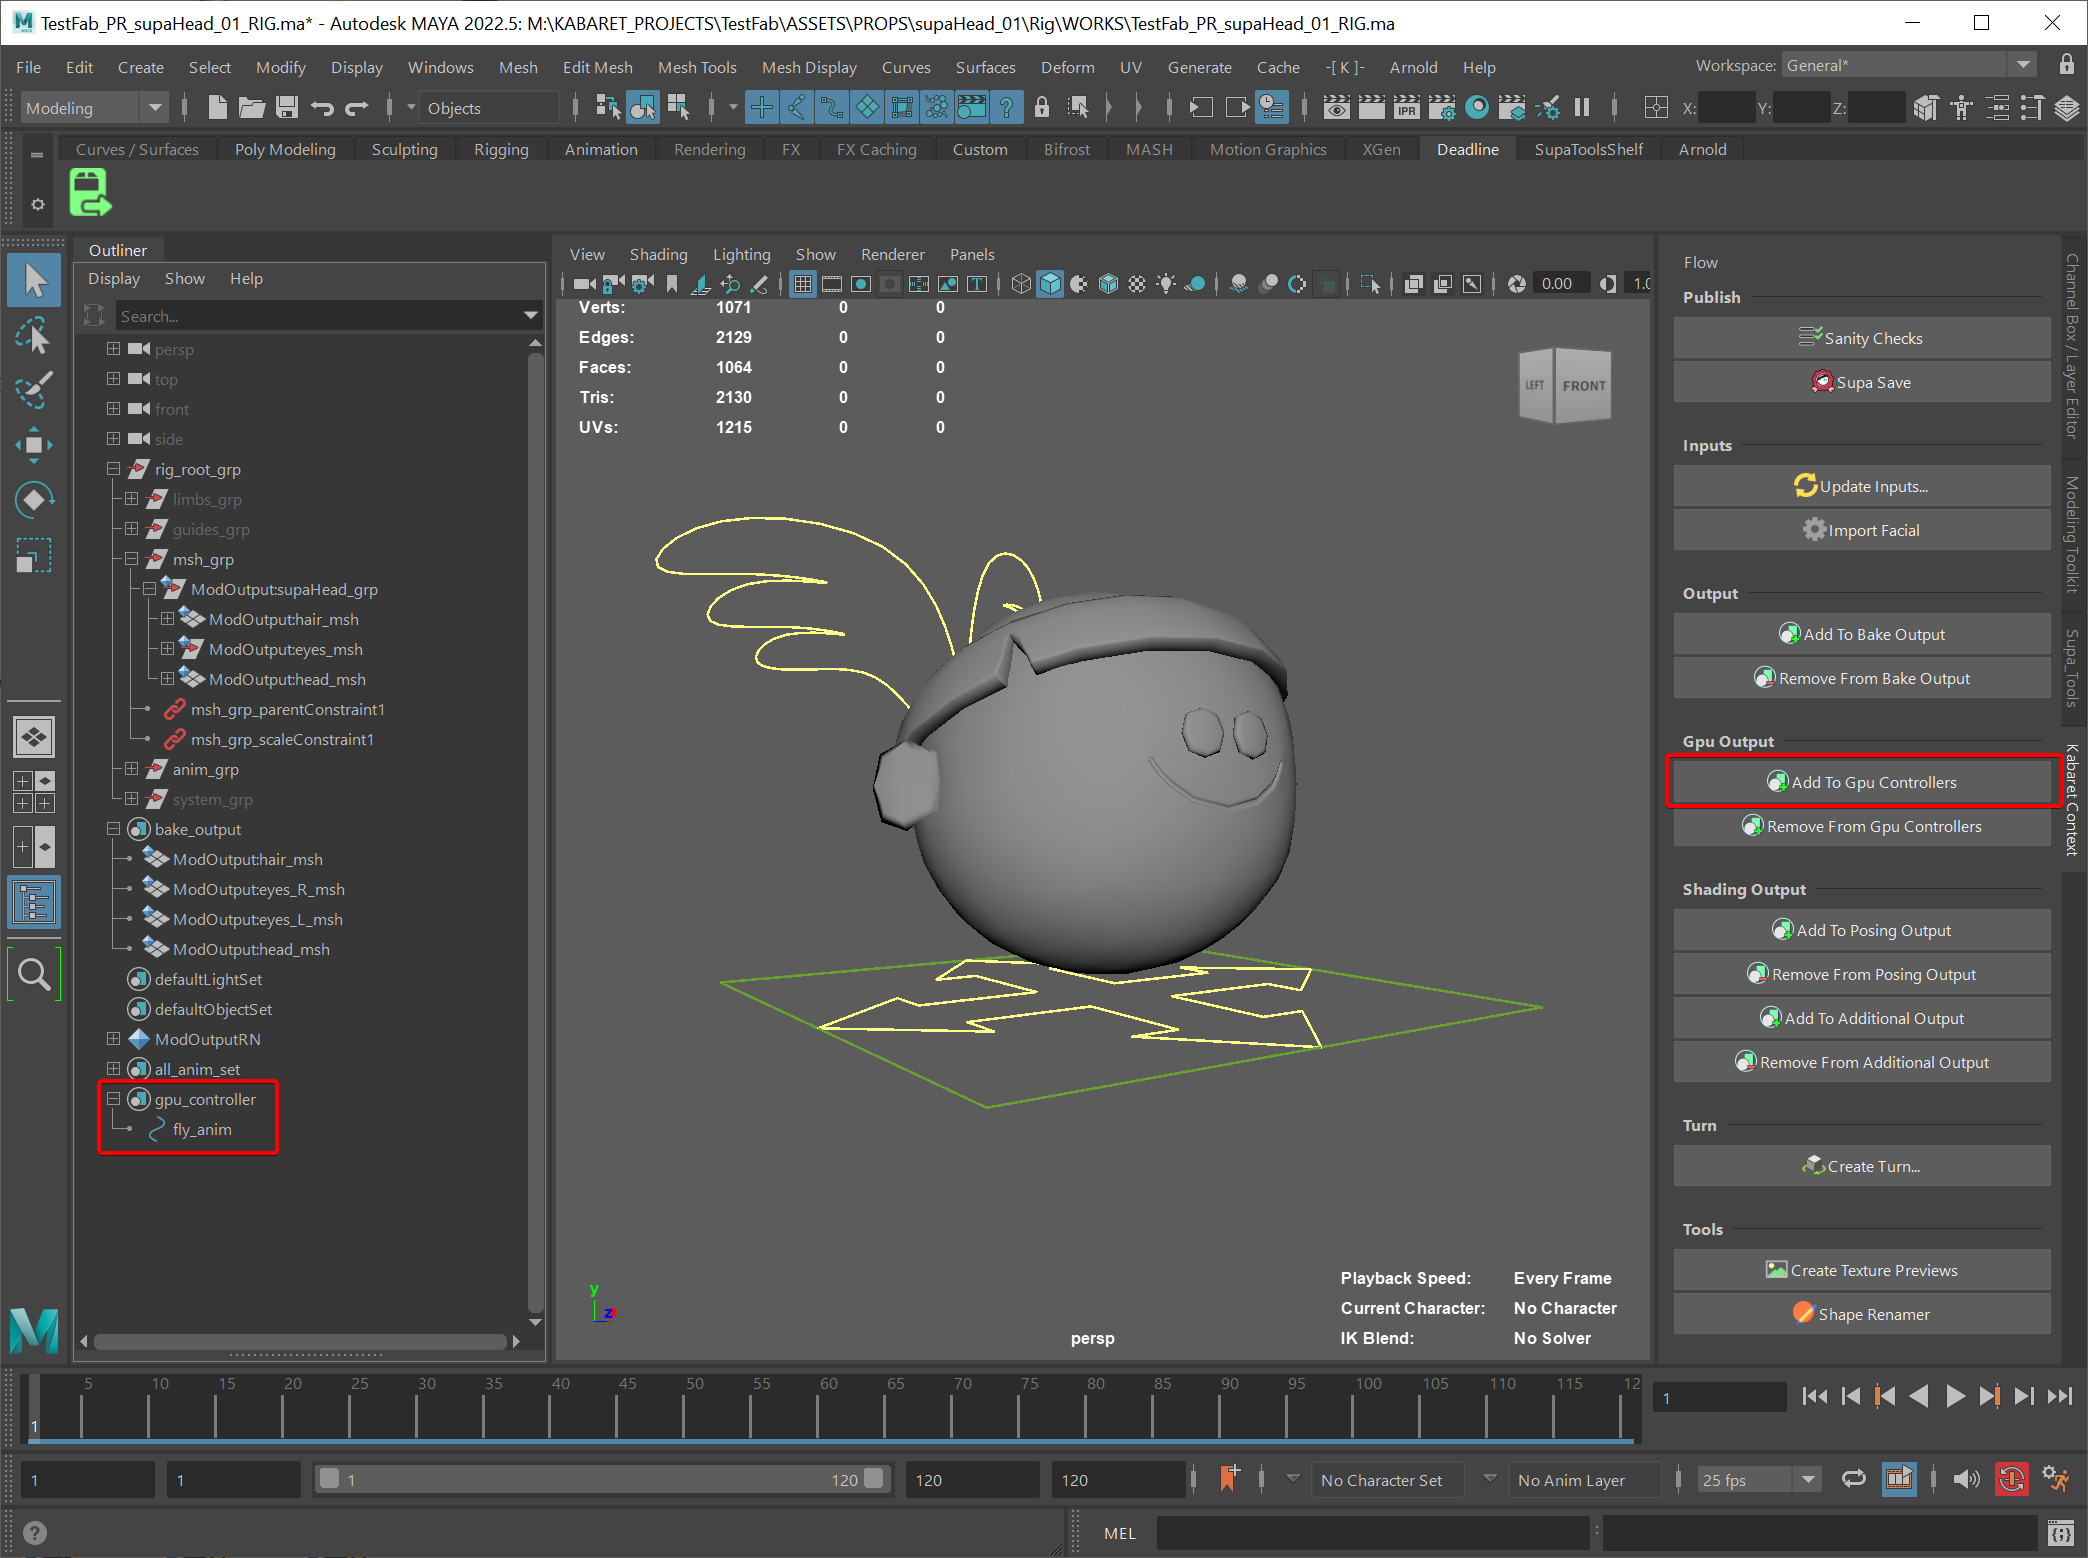Switch to the SupaToolsShelf tab
This screenshot has height=1558, width=2088.
click(1588, 149)
